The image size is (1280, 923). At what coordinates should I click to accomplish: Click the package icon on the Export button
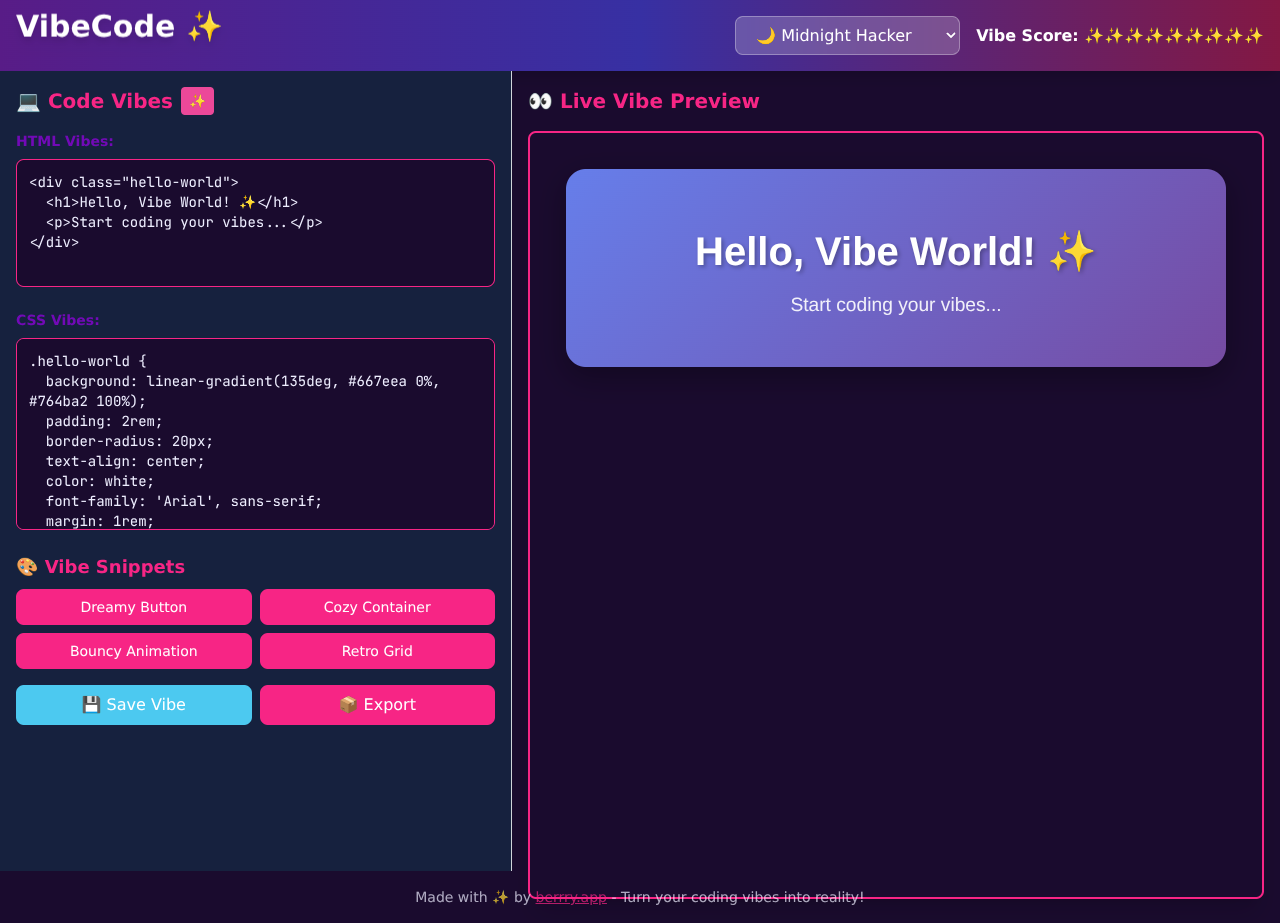(x=347, y=704)
